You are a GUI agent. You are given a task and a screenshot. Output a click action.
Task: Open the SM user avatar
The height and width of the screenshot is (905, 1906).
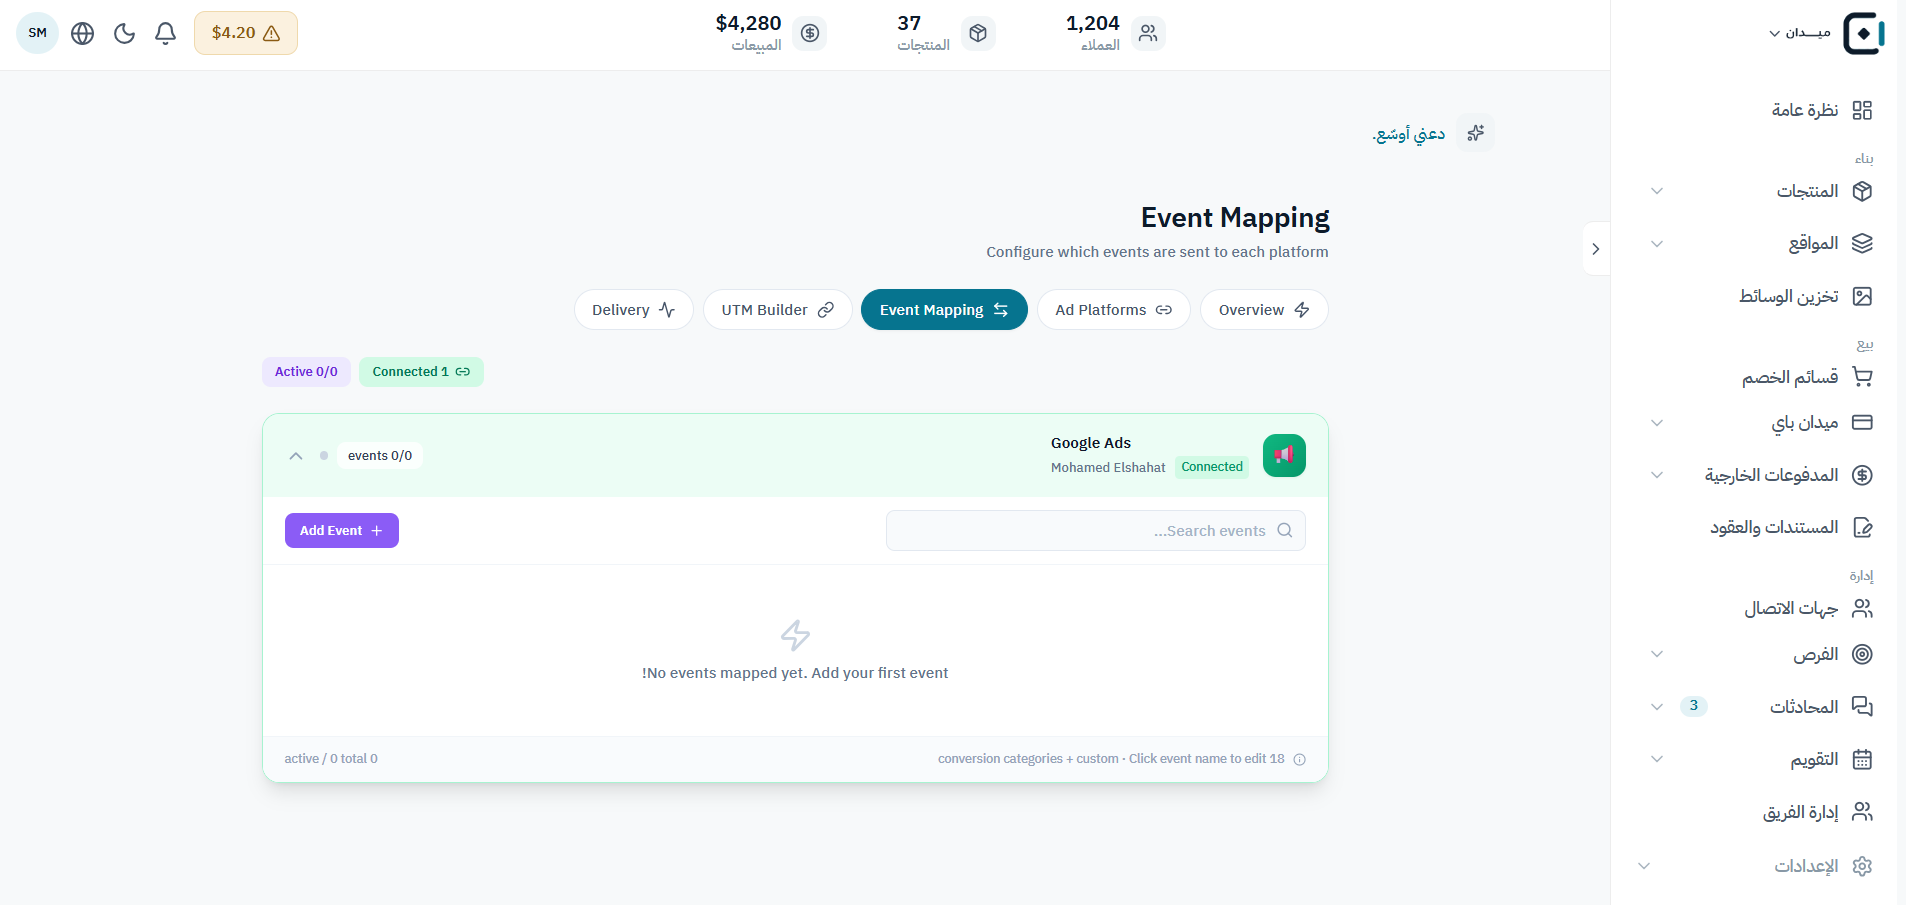(38, 33)
